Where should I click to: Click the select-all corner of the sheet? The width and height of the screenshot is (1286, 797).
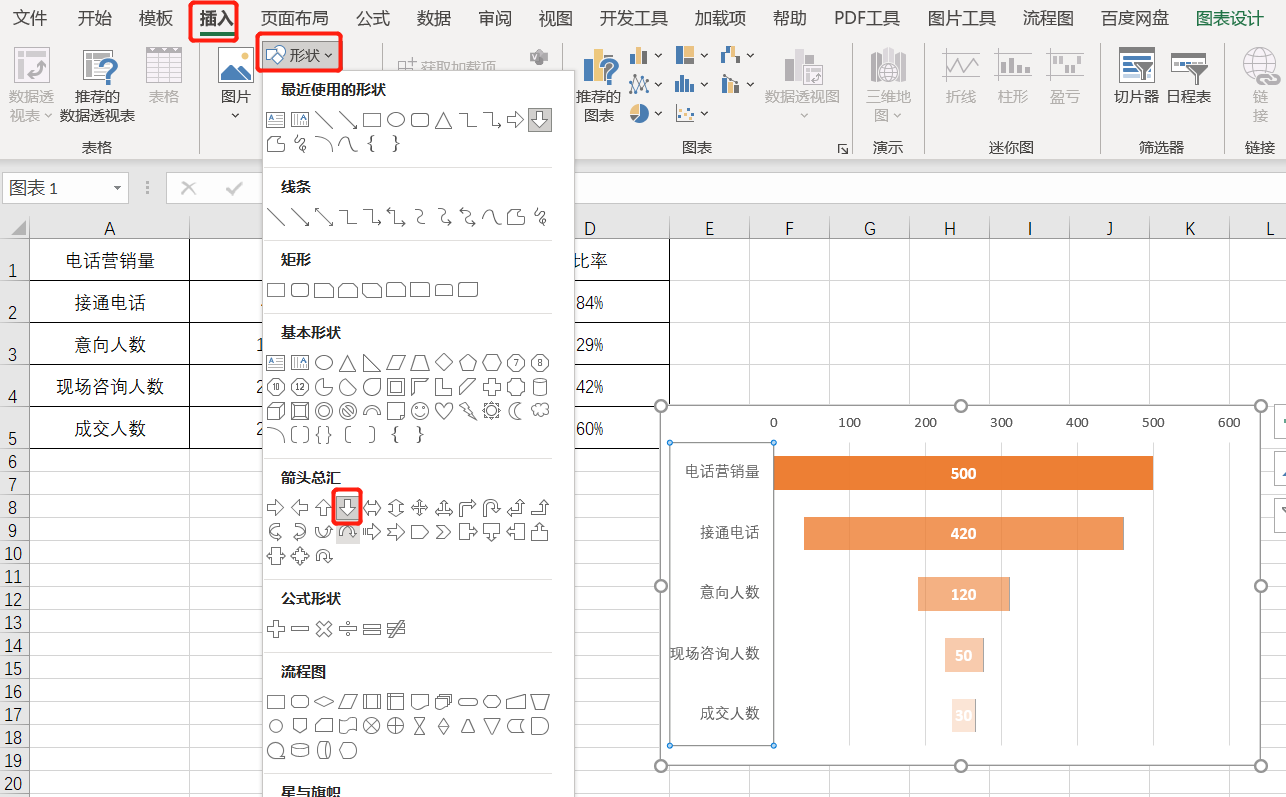pos(15,228)
